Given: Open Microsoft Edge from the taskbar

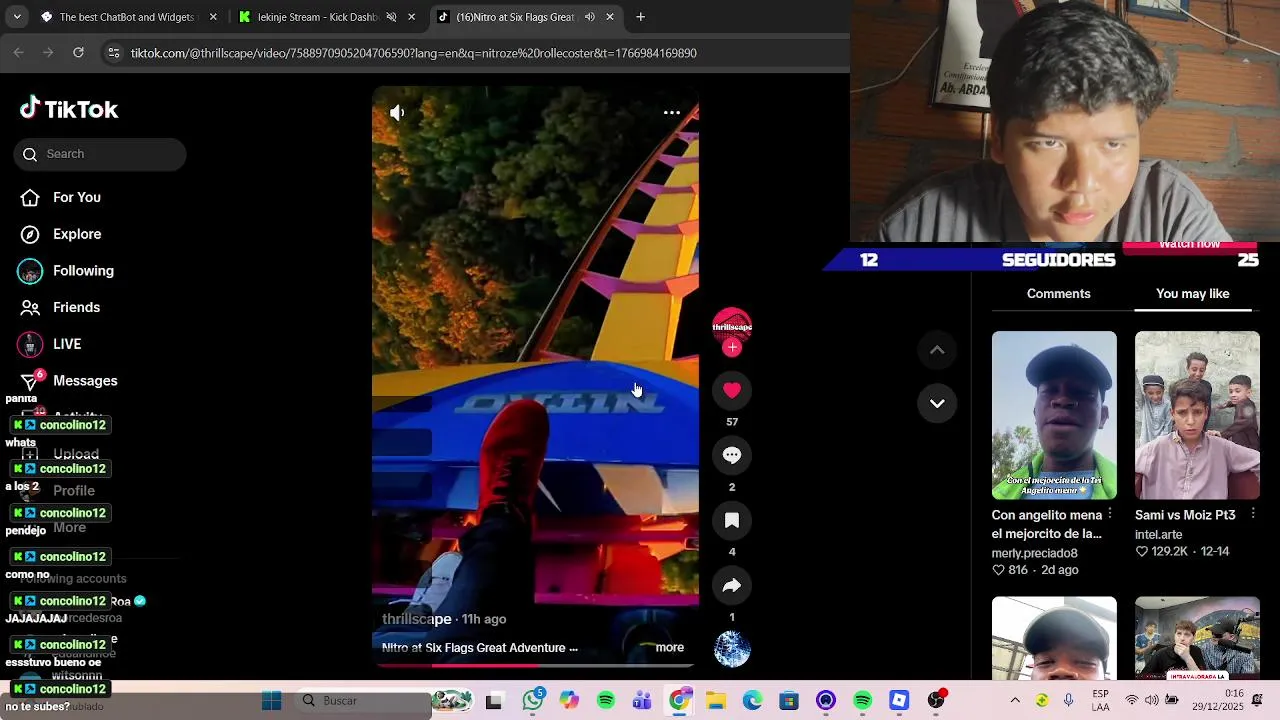Looking at the screenshot, I should 753,701.
